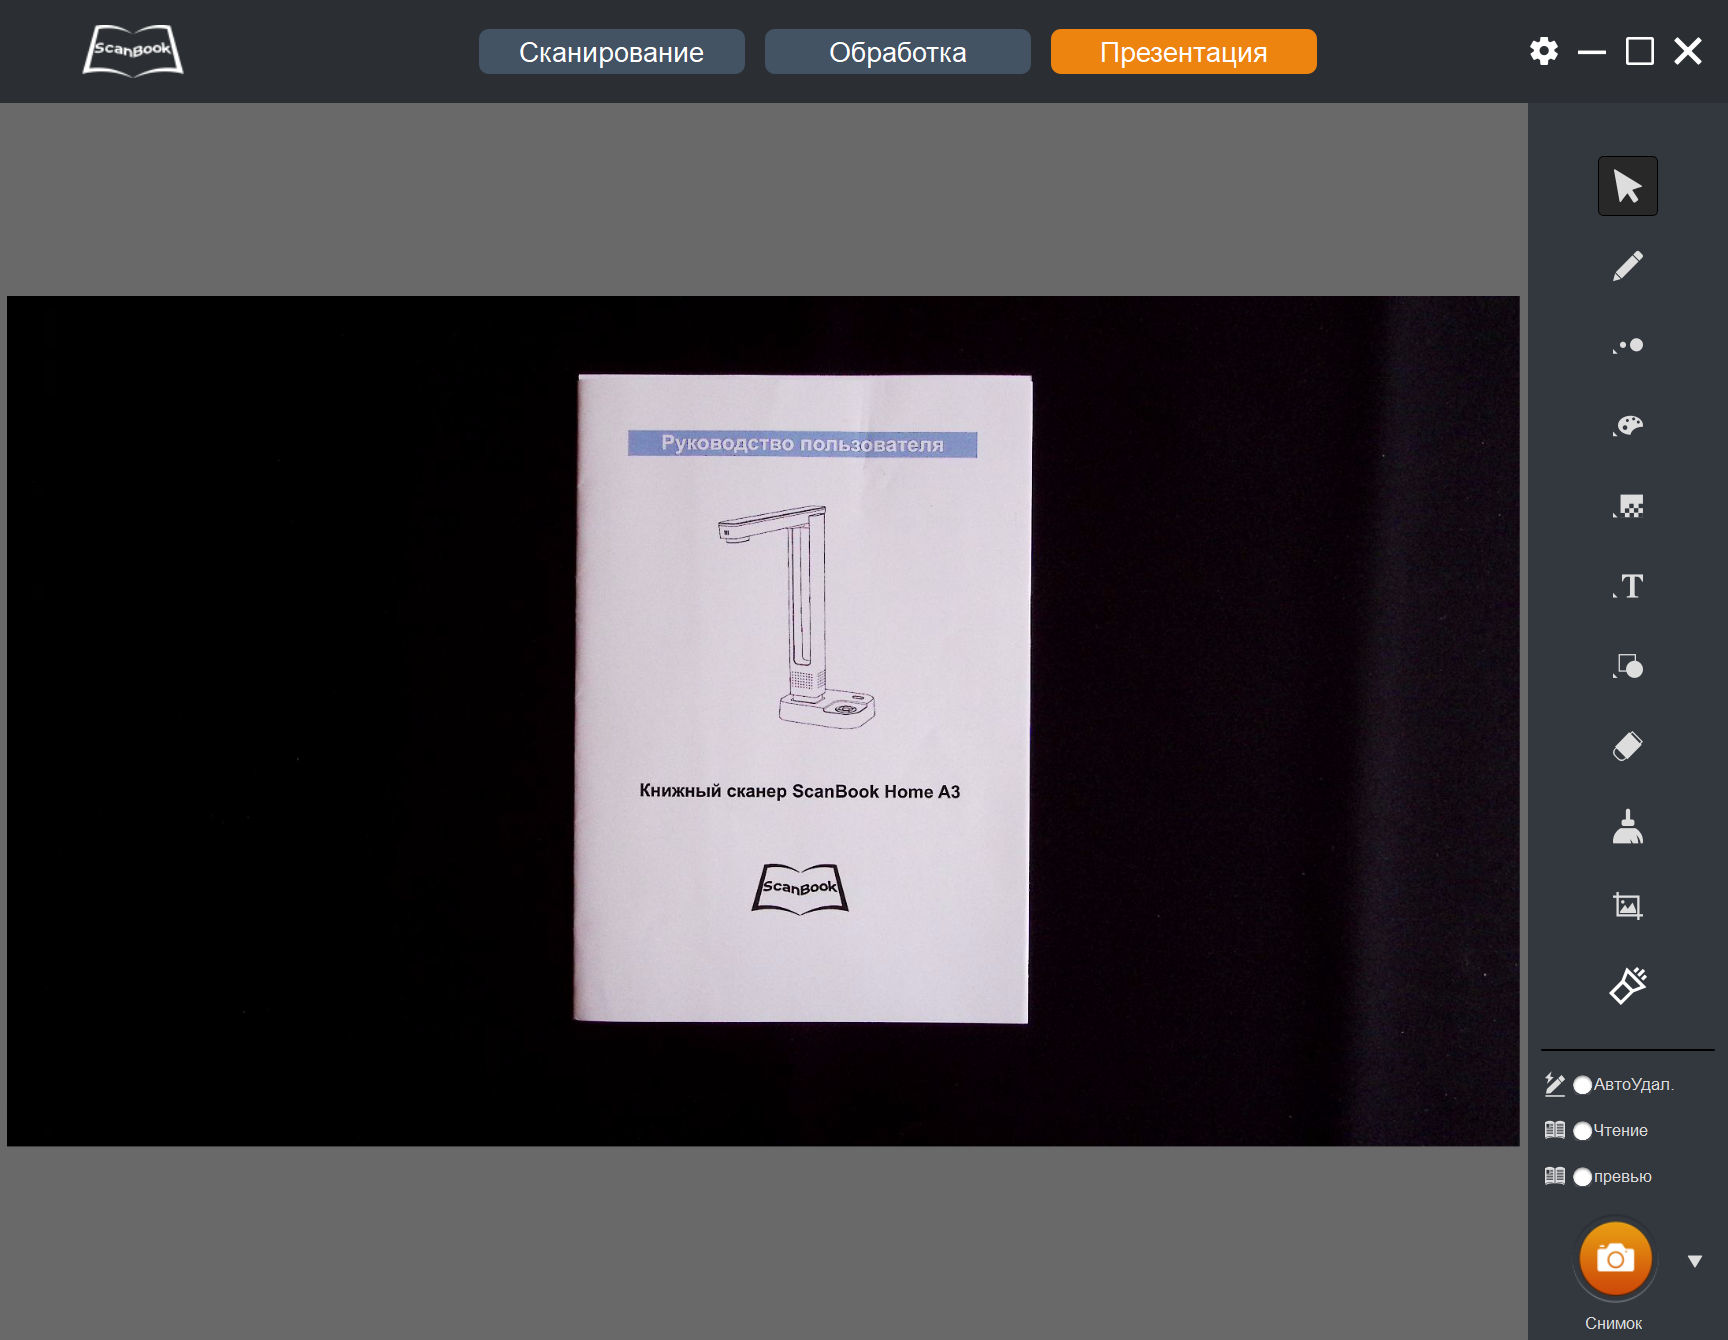Open settings gear in title bar

(1544, 51)
